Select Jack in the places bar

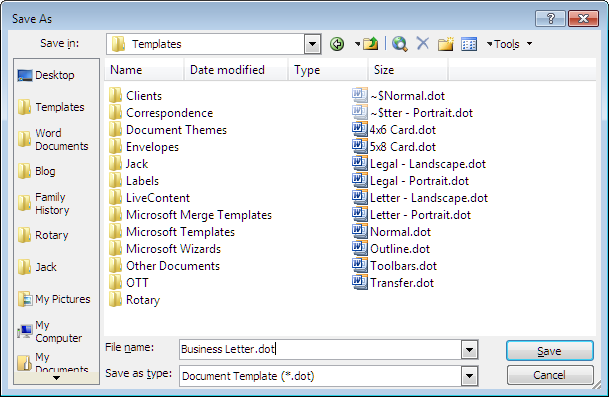38,267
